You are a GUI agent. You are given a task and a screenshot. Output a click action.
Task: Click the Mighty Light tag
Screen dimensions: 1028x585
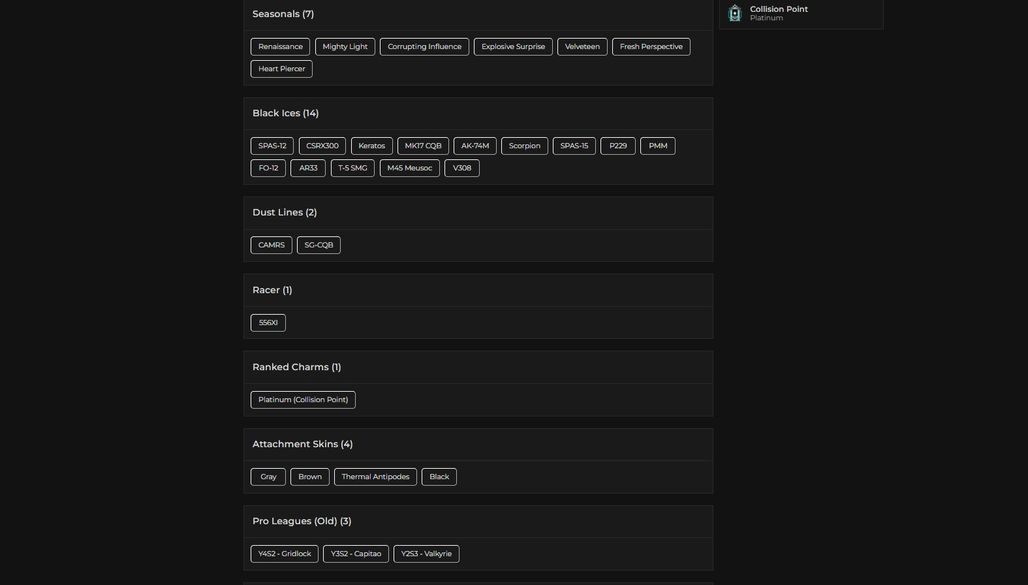(x=345, y=47)
